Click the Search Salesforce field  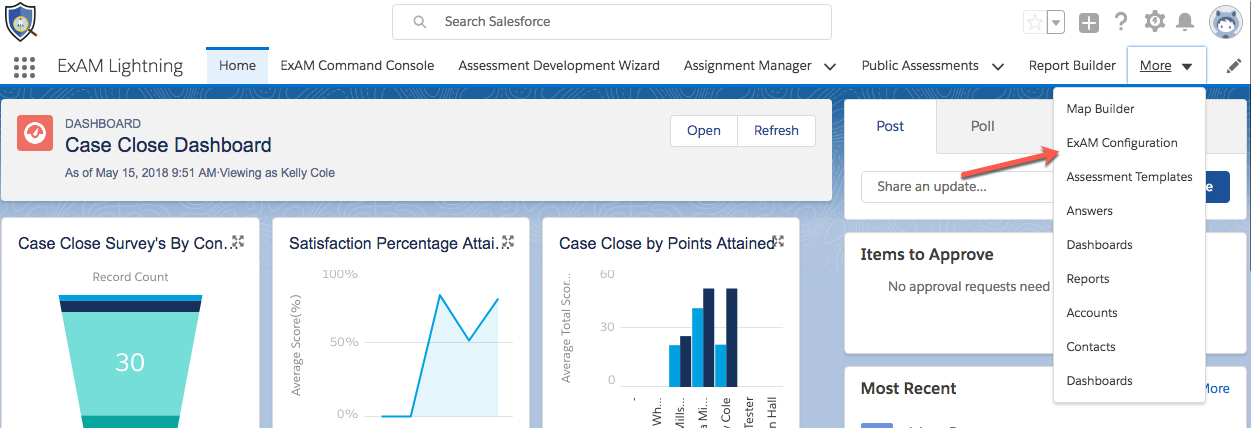pos(611,22)
